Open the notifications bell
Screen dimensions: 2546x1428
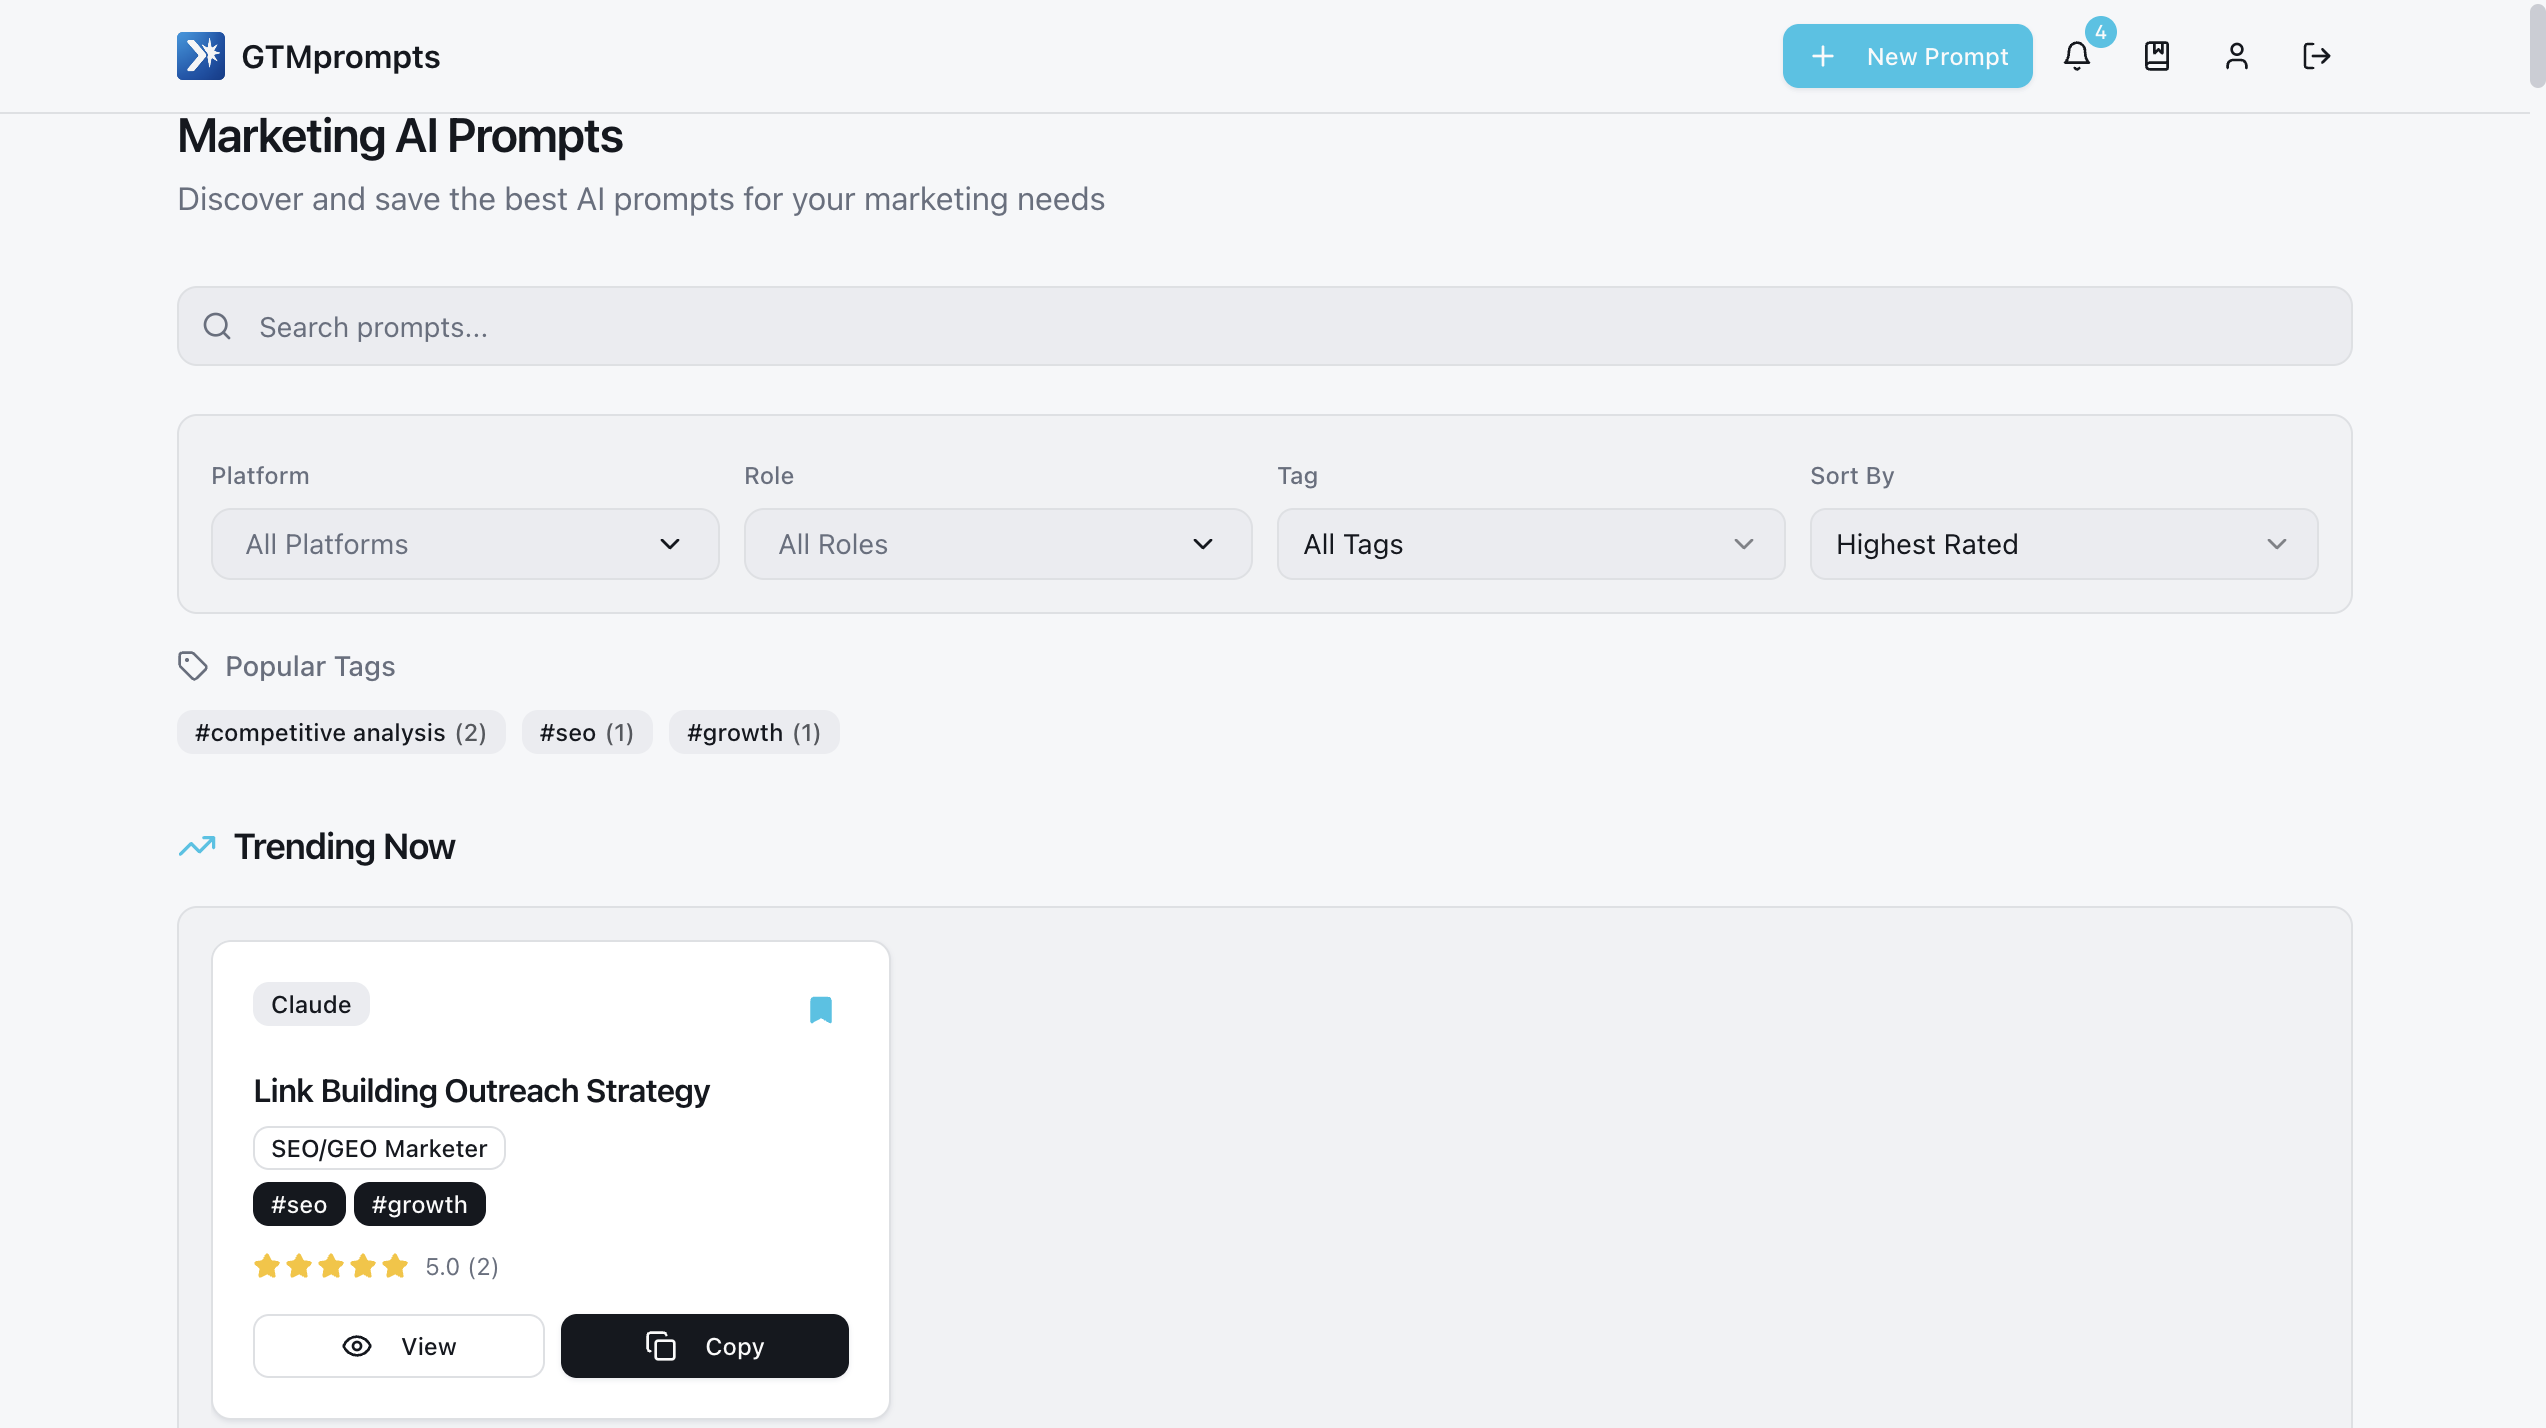coord(2077,56)
